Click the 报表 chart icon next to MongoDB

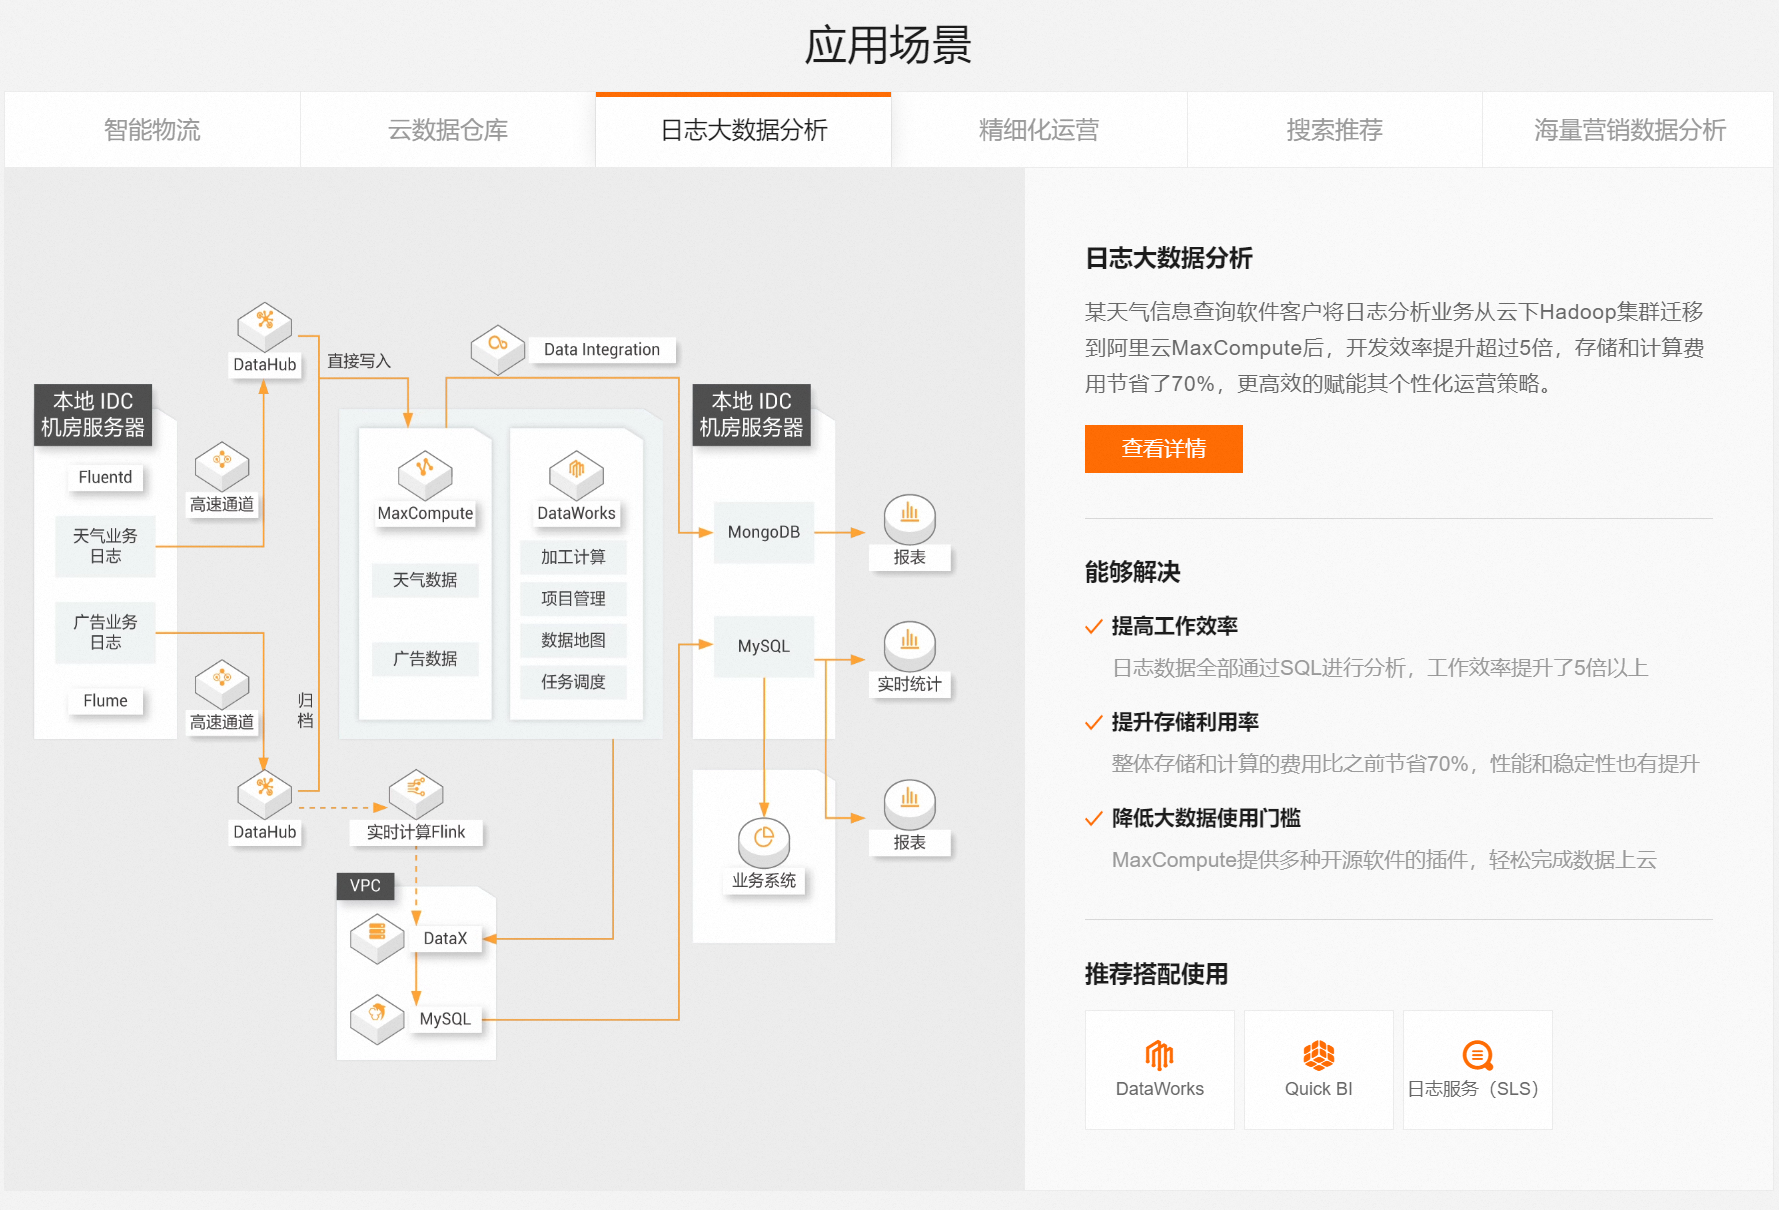(x=909, y=520)
